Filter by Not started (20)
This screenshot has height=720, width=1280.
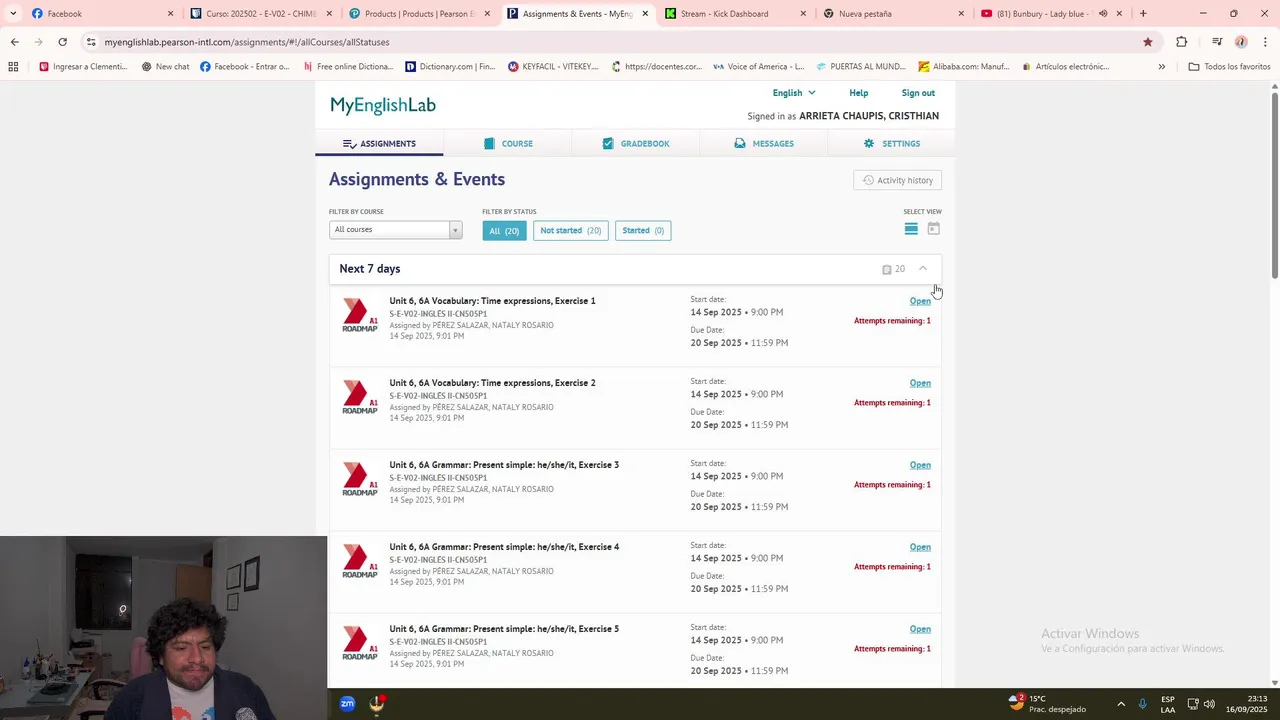coord(570,230)
